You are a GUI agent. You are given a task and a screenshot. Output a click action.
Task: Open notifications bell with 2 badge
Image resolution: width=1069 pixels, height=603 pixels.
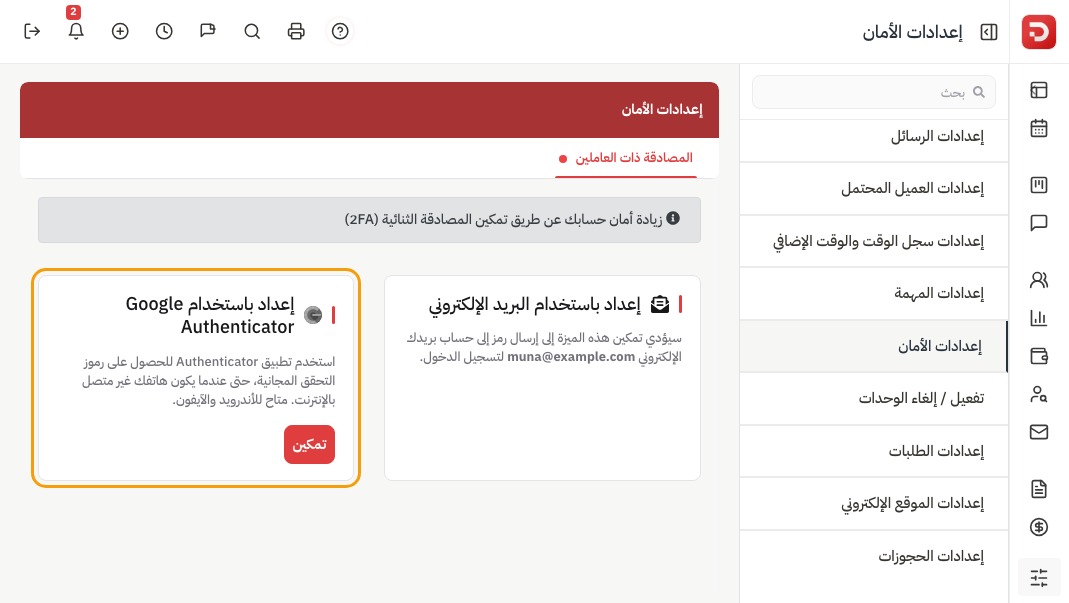coord(76,31)
